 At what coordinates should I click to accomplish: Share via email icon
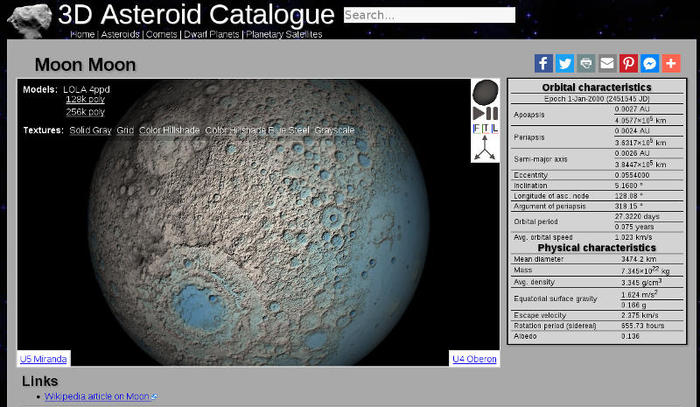tap(607, 63)
